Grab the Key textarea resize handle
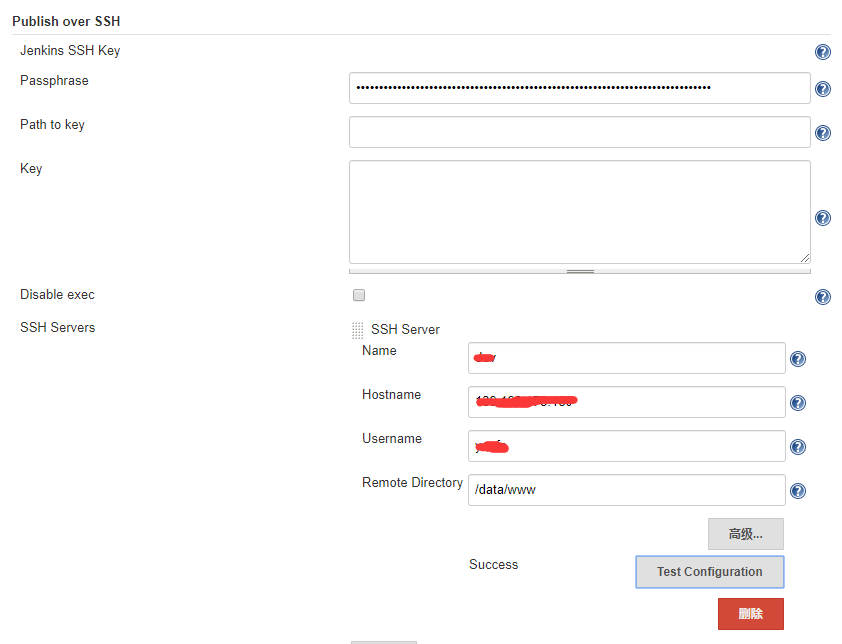 point(806,259)
